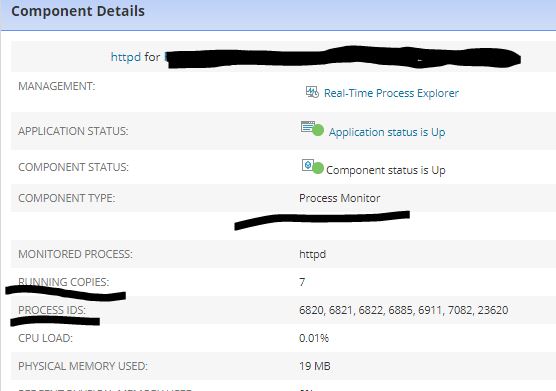The height and width of the screenshot is (391, 556).
Task: Select physical memory value '19 MB'
Action: click(x=315, y=366)
